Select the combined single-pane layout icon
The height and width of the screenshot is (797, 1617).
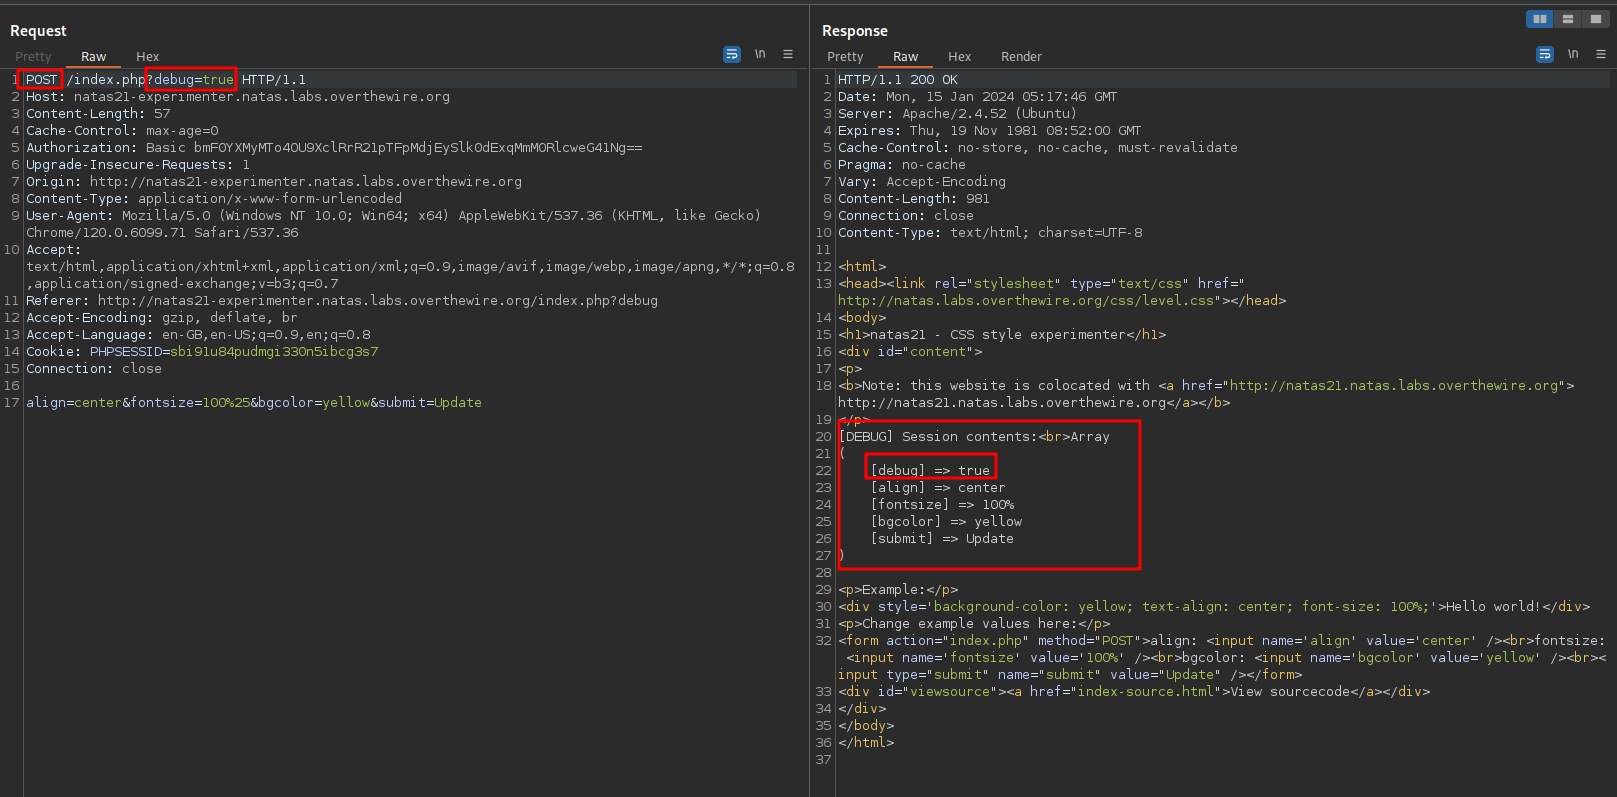pyautogui.click(x=1595, y=19)
